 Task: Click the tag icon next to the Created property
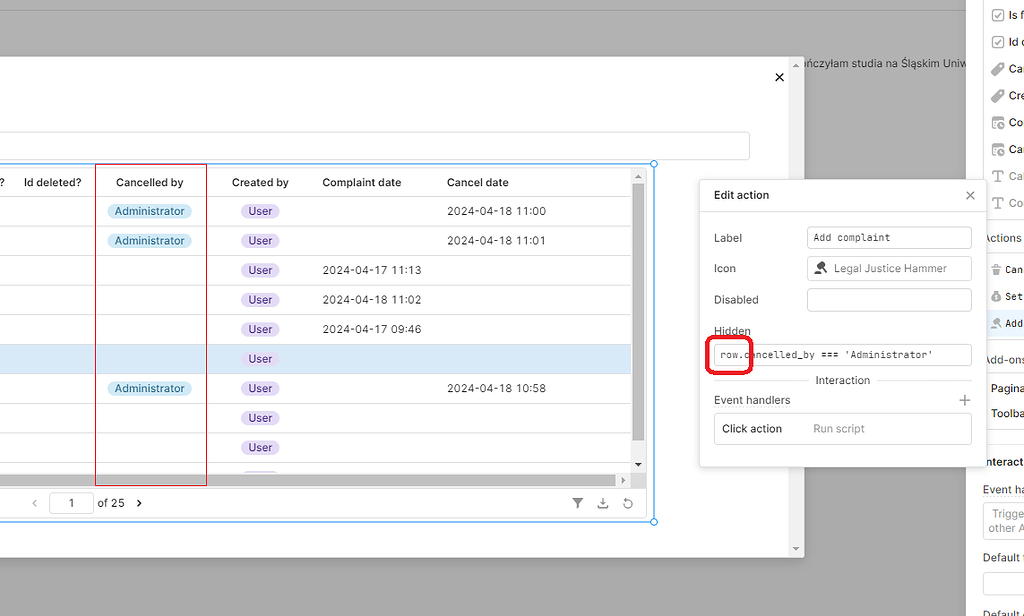pyautogui.click(x=997, y=95)
